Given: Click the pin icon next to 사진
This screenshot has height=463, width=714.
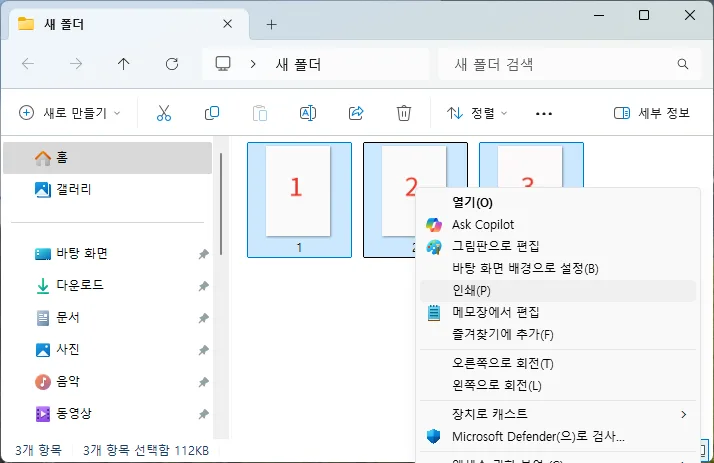Looking at the screenshot, I should pos(204,350).
